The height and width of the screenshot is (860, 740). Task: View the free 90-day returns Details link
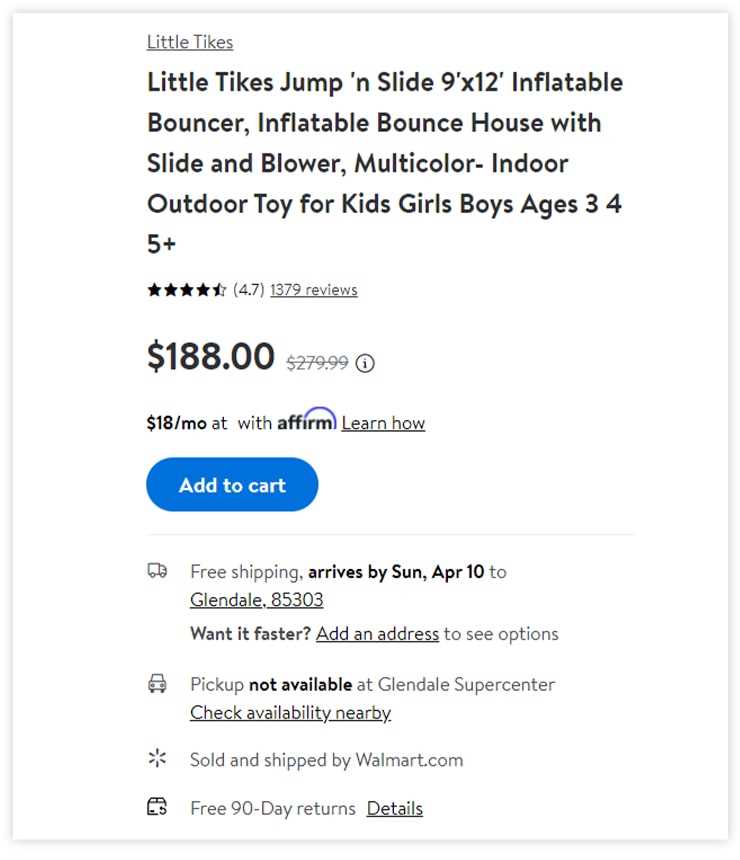(x=394, y=808)
